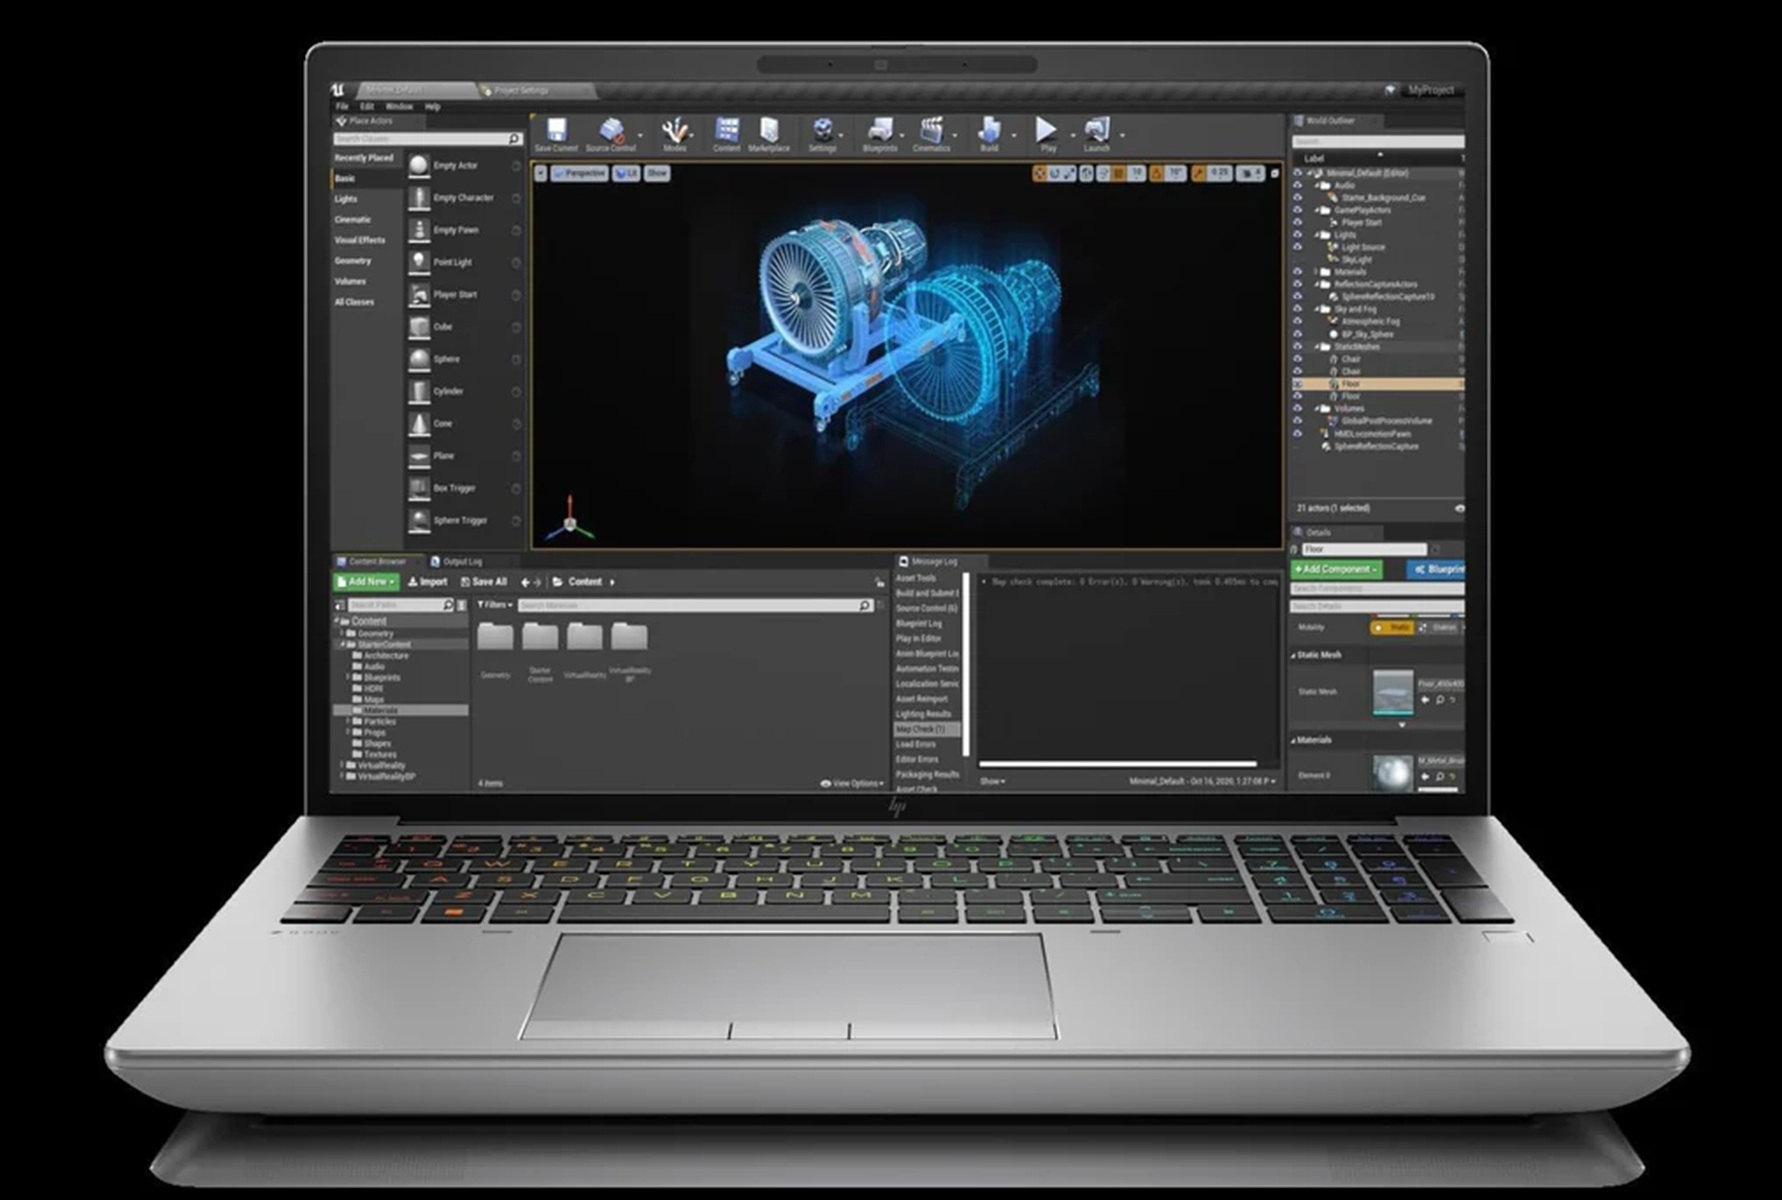Toggle visibility eye for StaticMeshes folder
The image size is (1782, 1200).
tap(1298, 346)
